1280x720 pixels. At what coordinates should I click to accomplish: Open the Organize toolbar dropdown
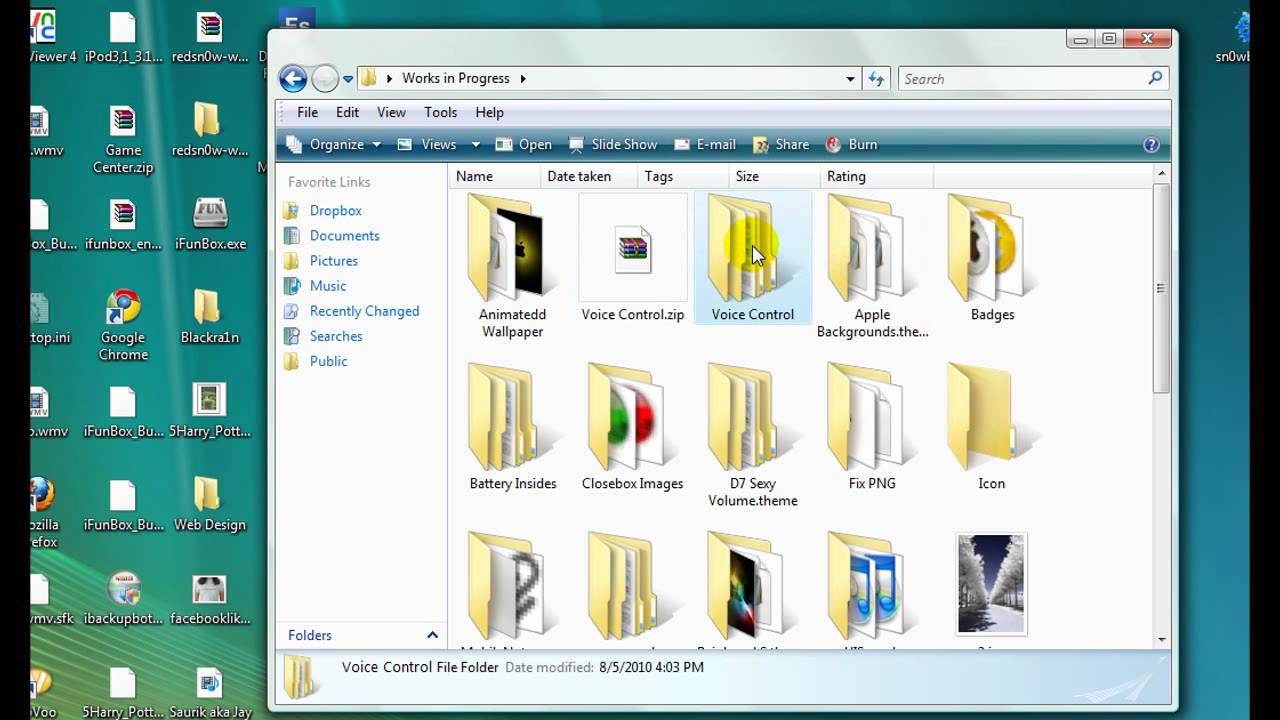coord(333,144)
